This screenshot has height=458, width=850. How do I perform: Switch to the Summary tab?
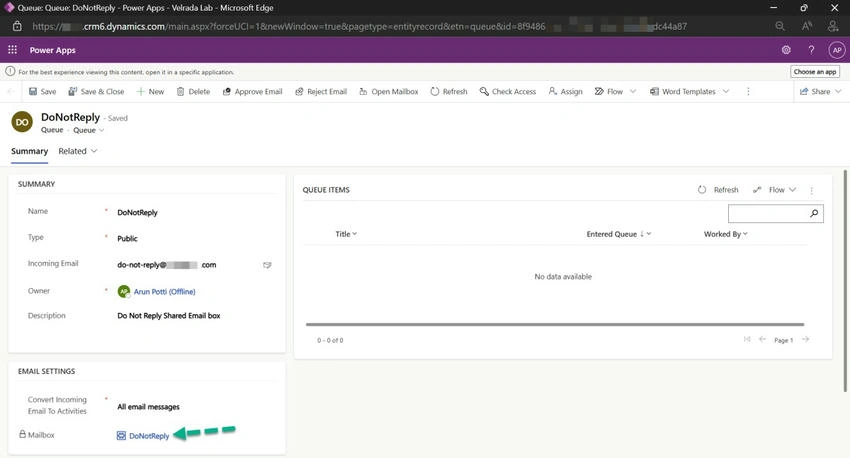tap(29, 151)
